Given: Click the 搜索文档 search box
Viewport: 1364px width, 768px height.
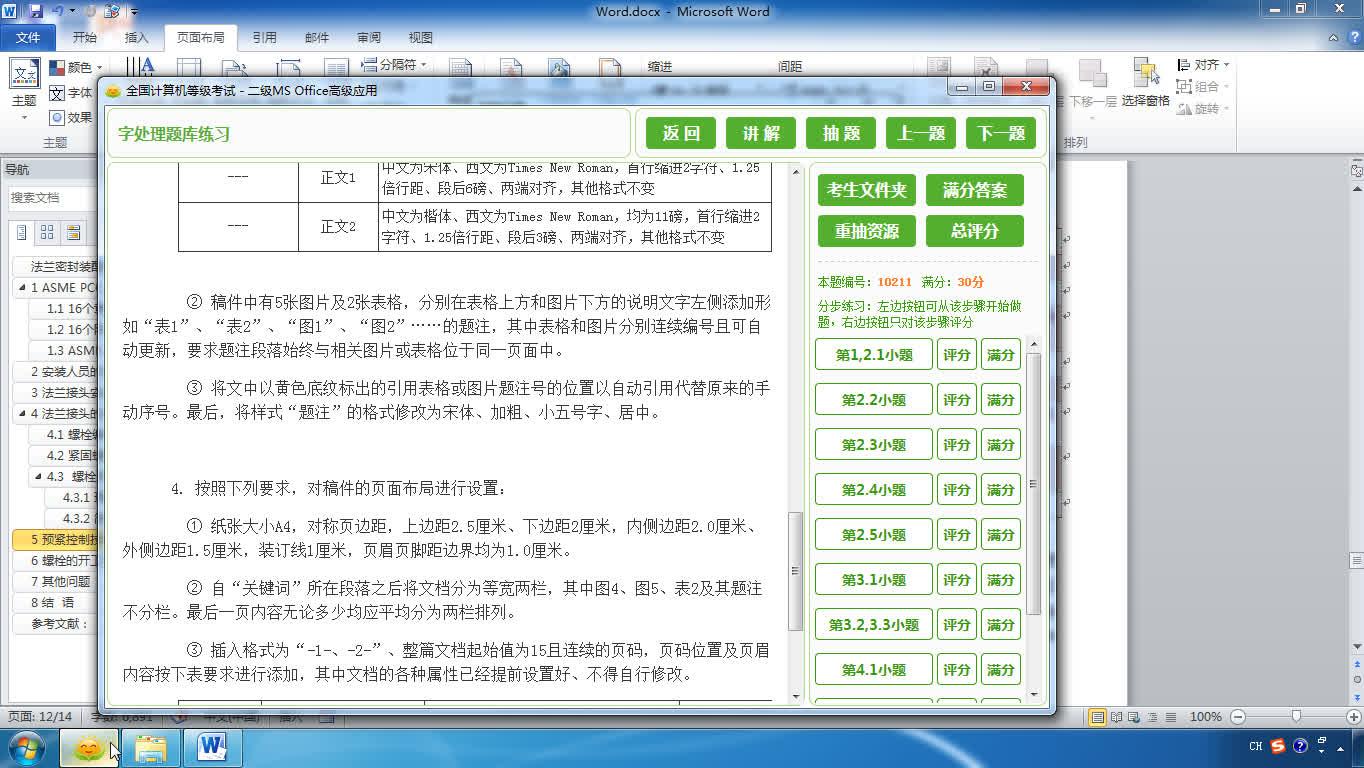Looking at the screenshot, I should (x=52, y=198).
